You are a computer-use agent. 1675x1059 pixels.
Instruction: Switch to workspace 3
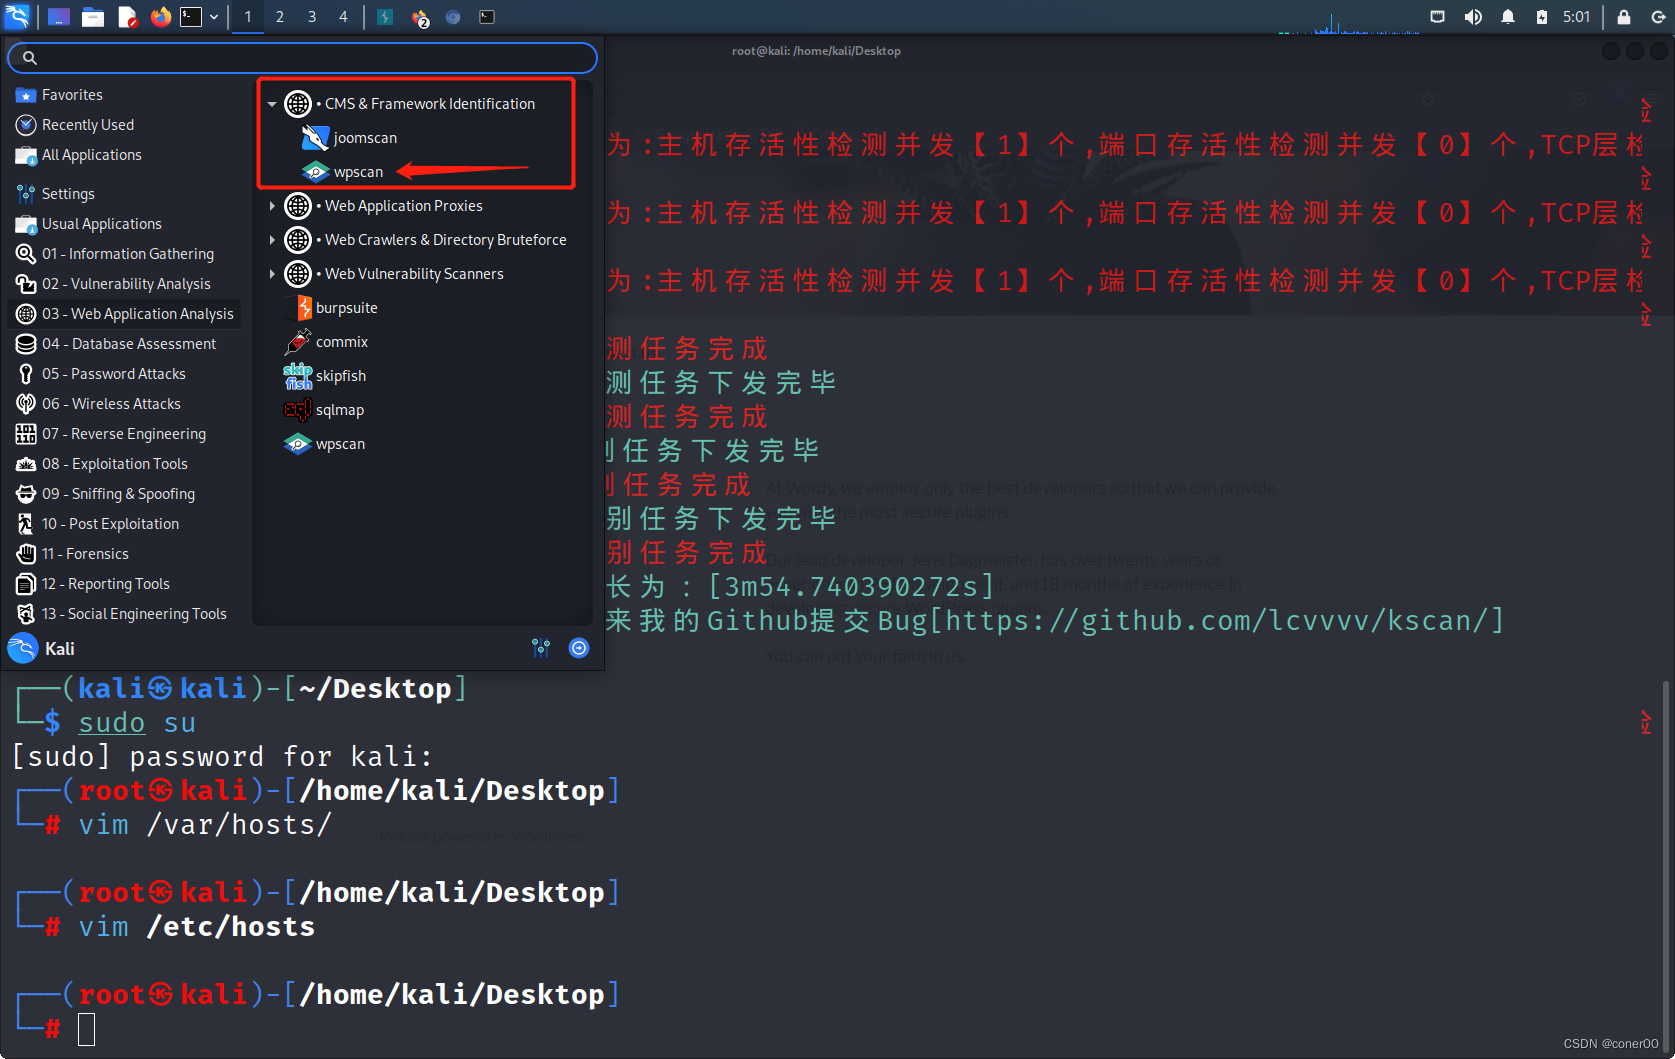(x=312, y=17)
